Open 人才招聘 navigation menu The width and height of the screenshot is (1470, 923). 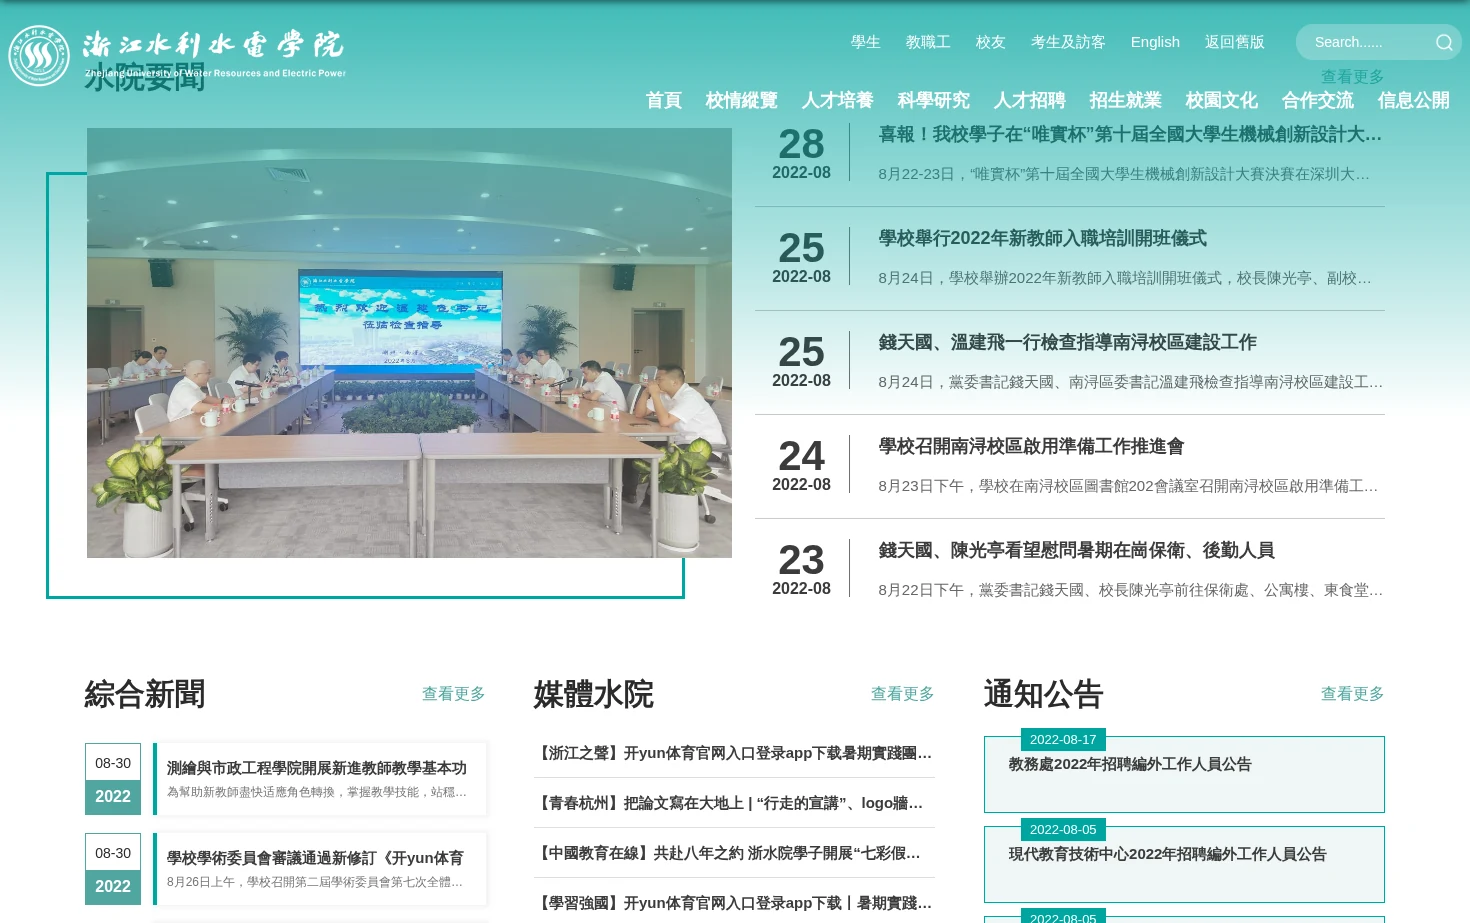[1029, 100]
